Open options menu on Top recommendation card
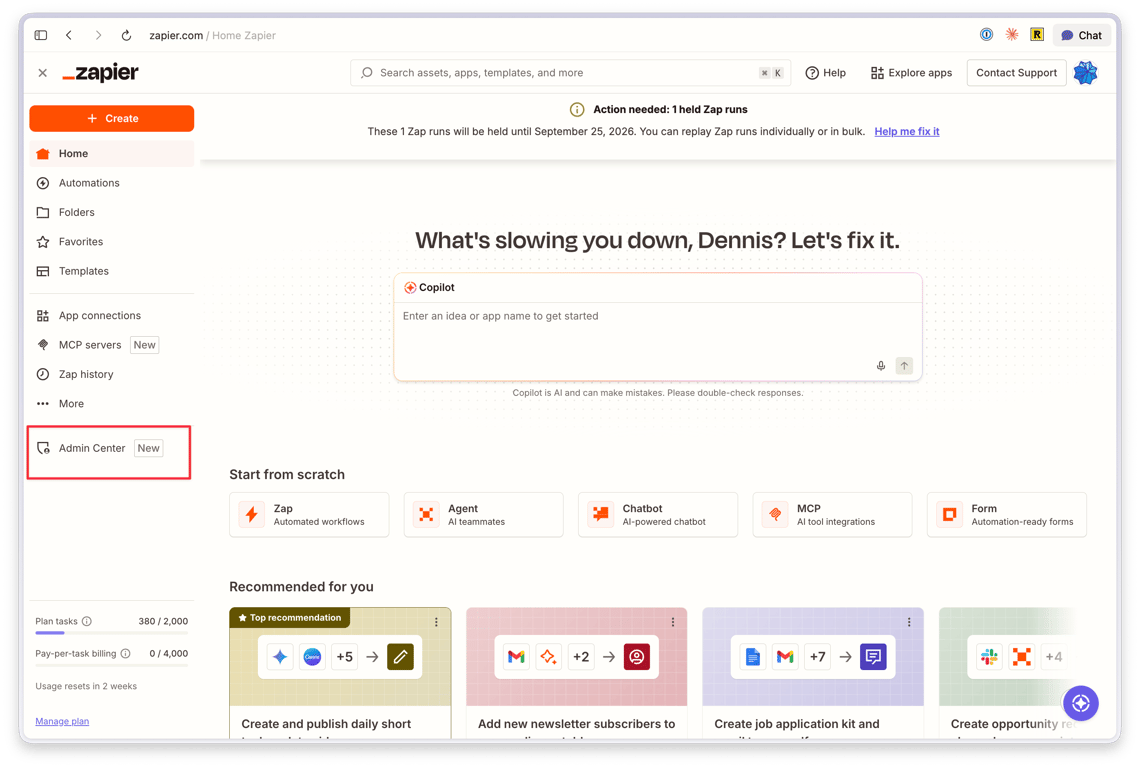 point(436,622)
